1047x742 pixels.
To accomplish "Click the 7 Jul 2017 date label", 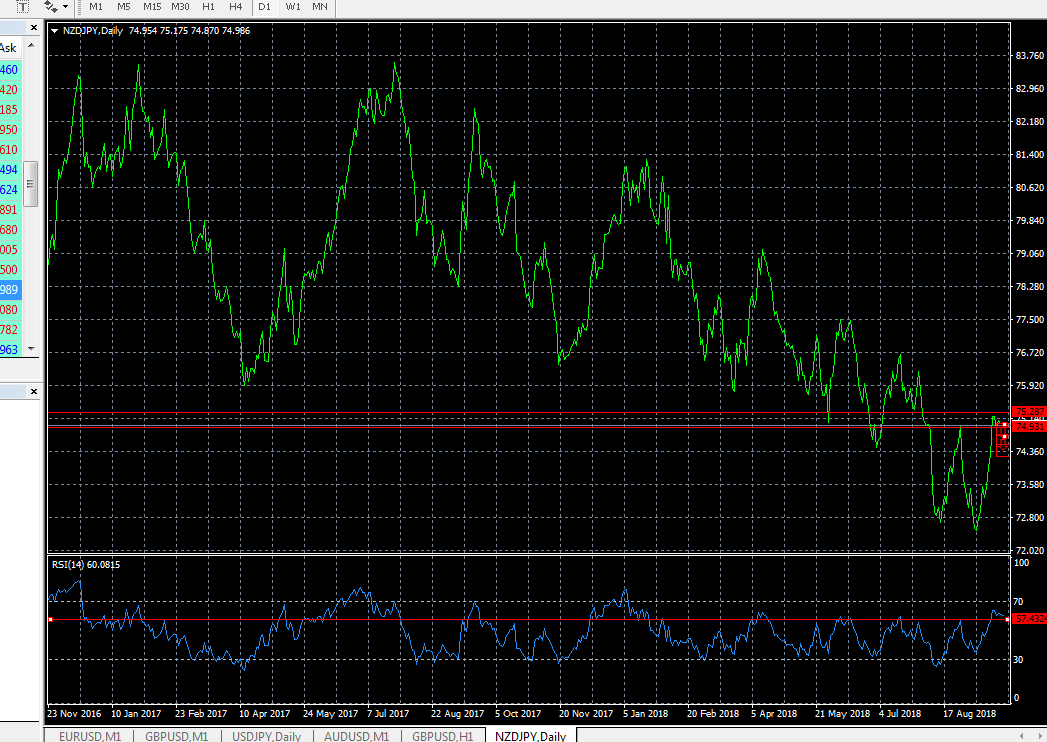I will click(388, 714).
